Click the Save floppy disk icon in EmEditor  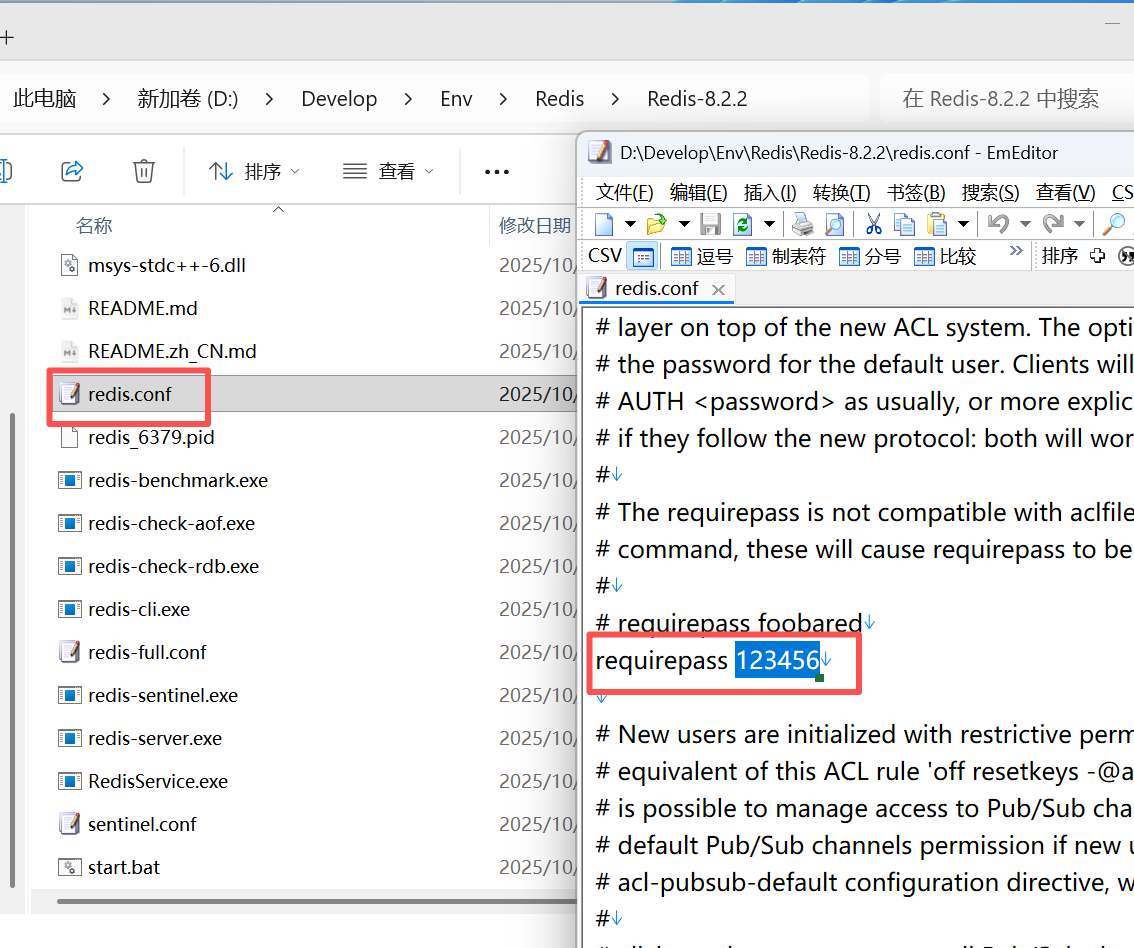pos(710,224)
